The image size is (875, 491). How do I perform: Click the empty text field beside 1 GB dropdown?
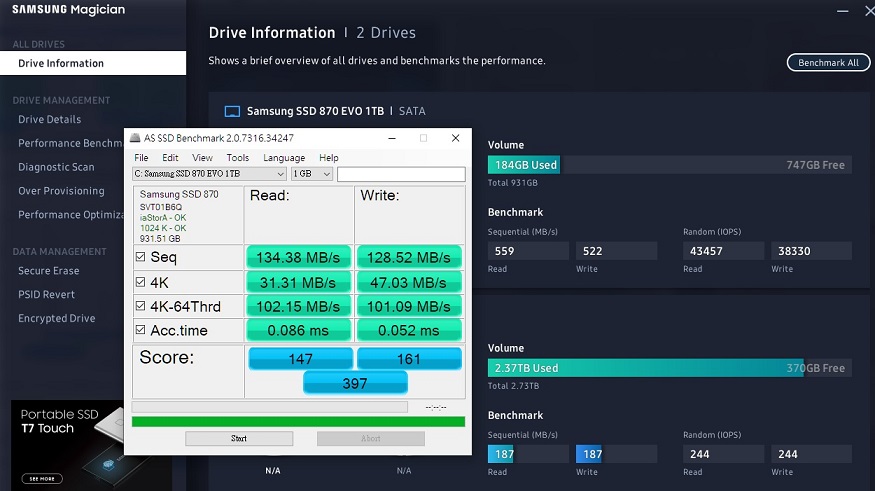click(x=401, y=174)
